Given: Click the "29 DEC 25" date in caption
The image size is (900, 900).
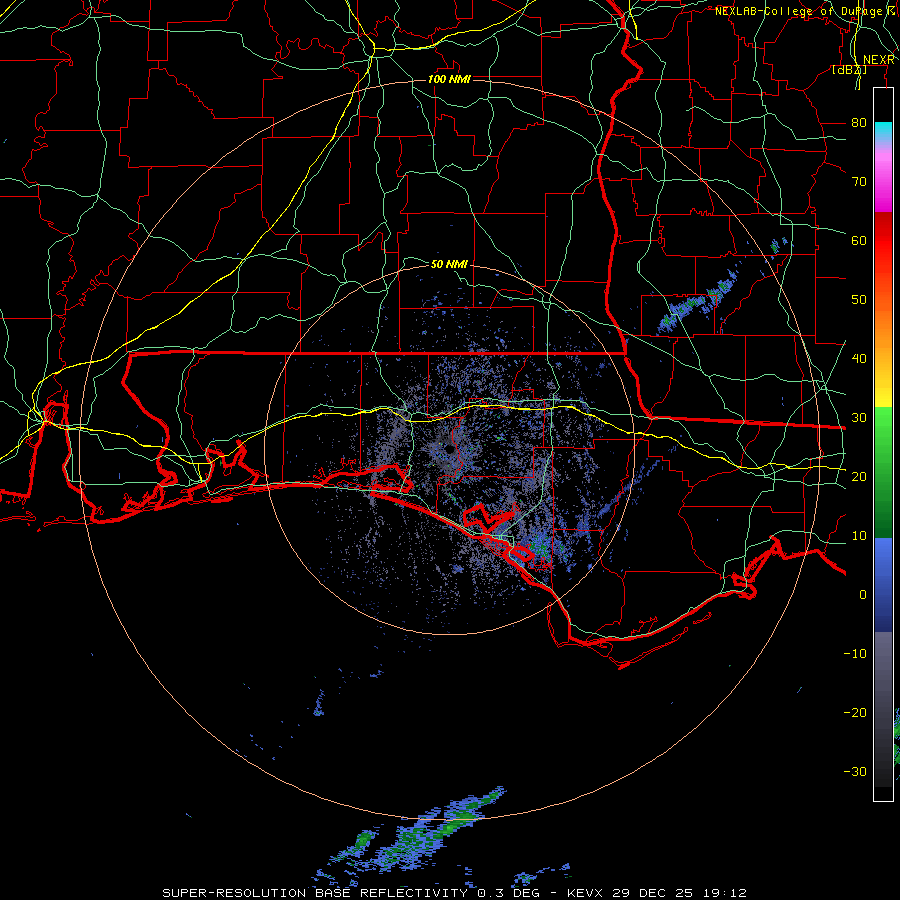Looking at the screenshot, I should coord(655,893).
